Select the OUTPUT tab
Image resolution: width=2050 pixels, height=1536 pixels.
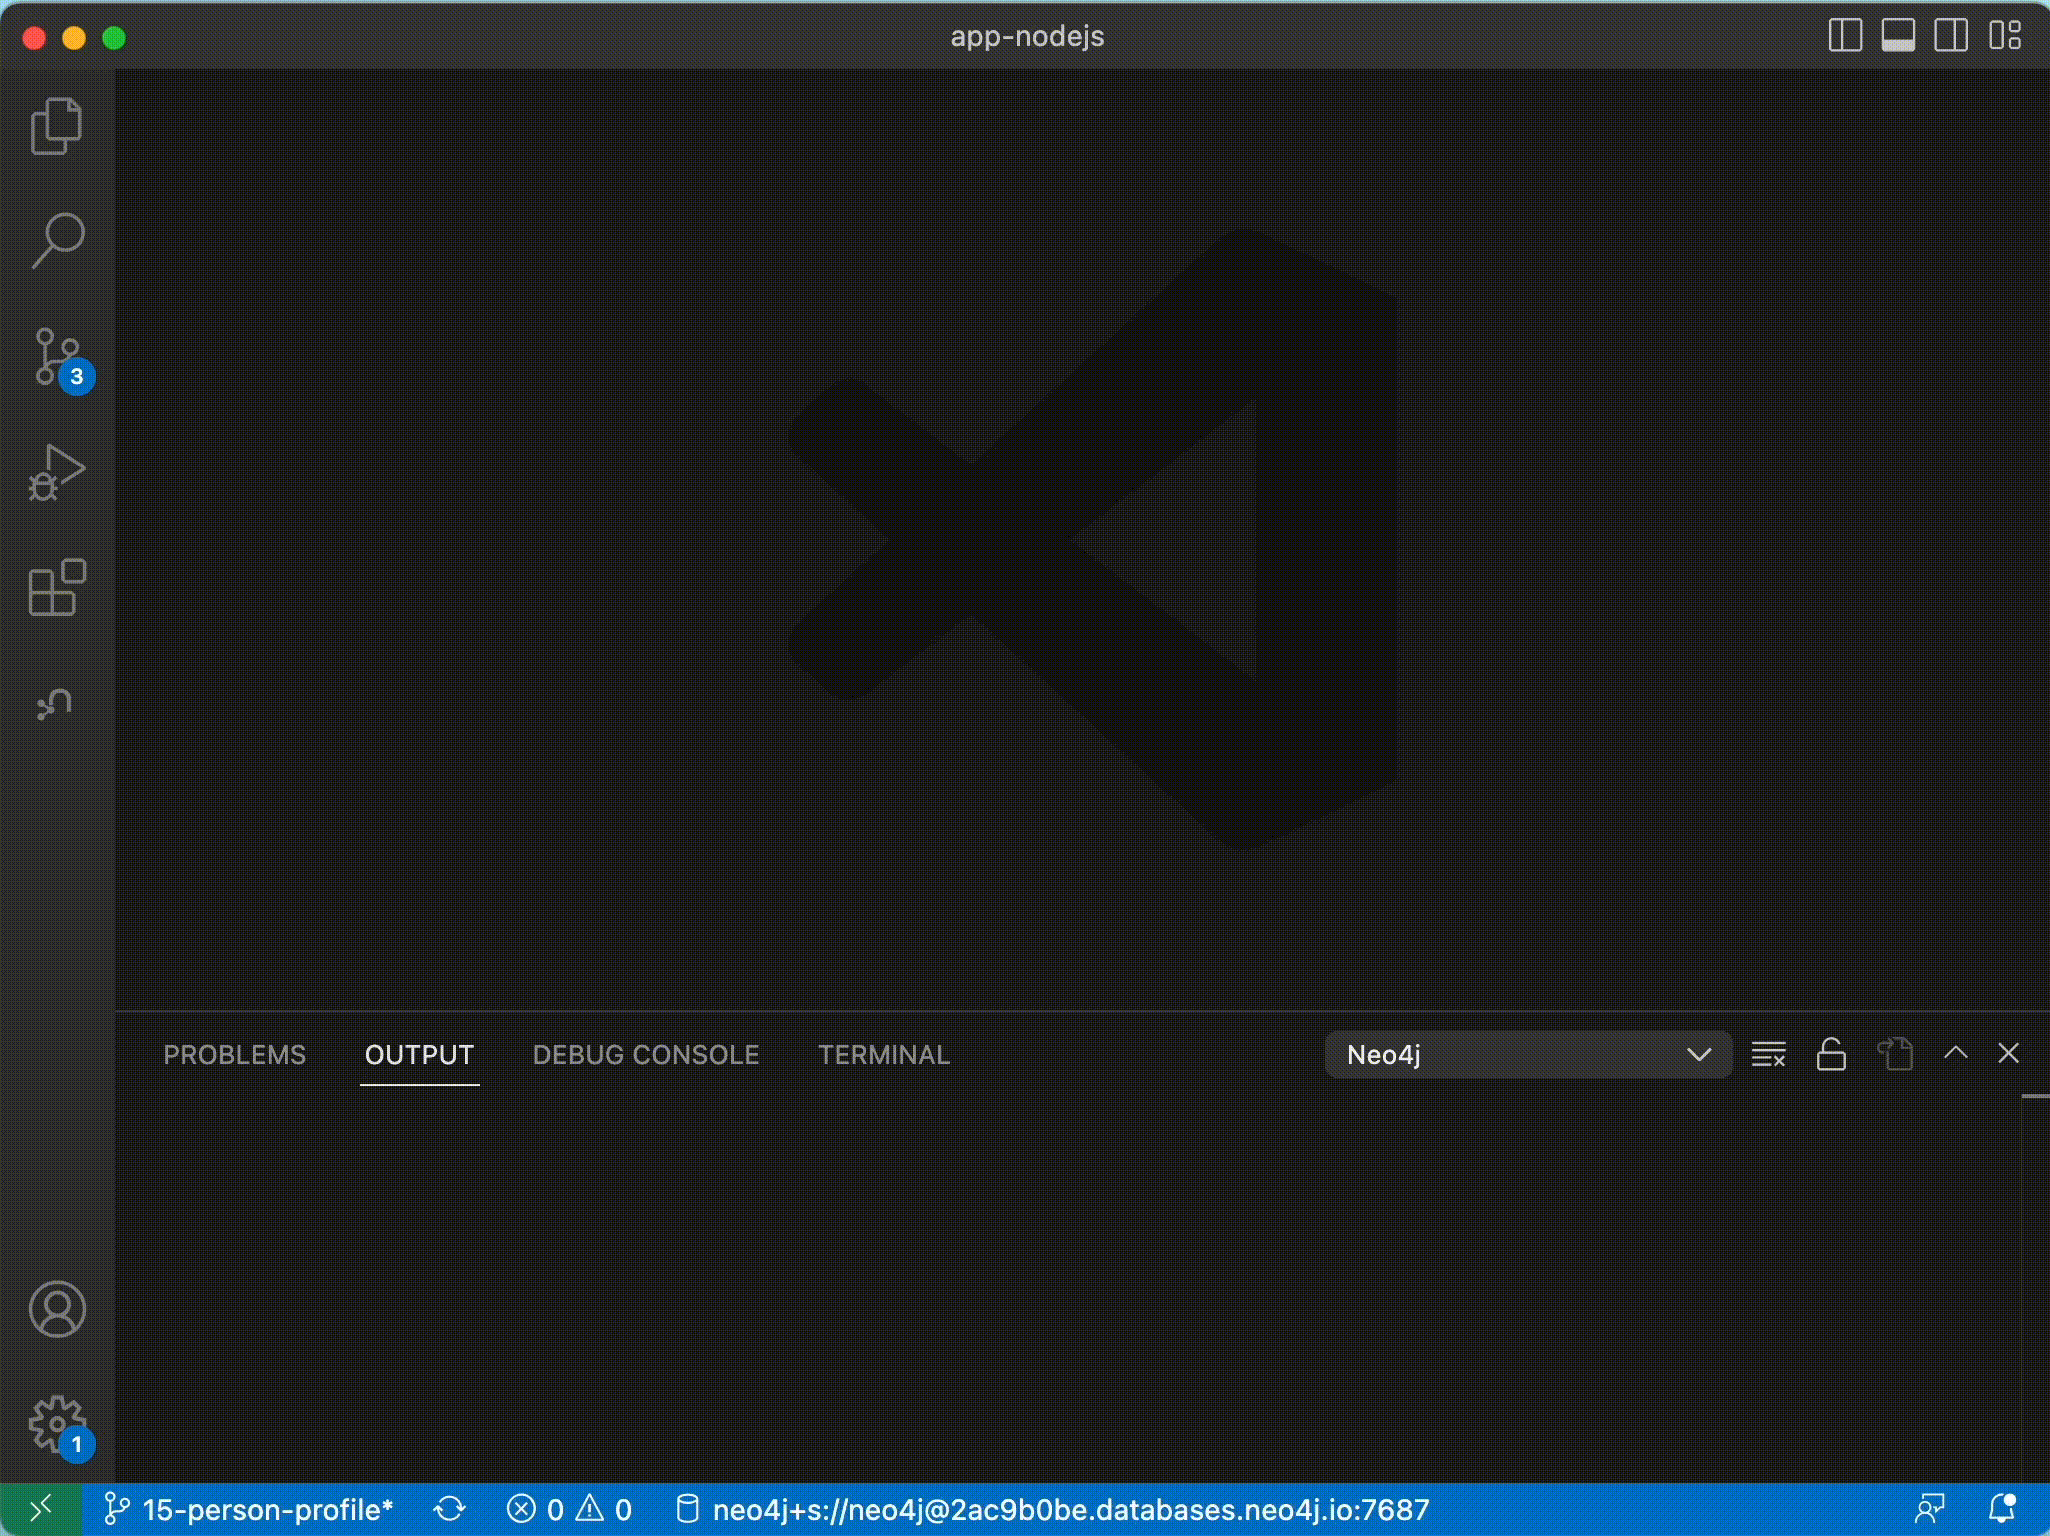pyautogui.click(x=419, y=1055)
